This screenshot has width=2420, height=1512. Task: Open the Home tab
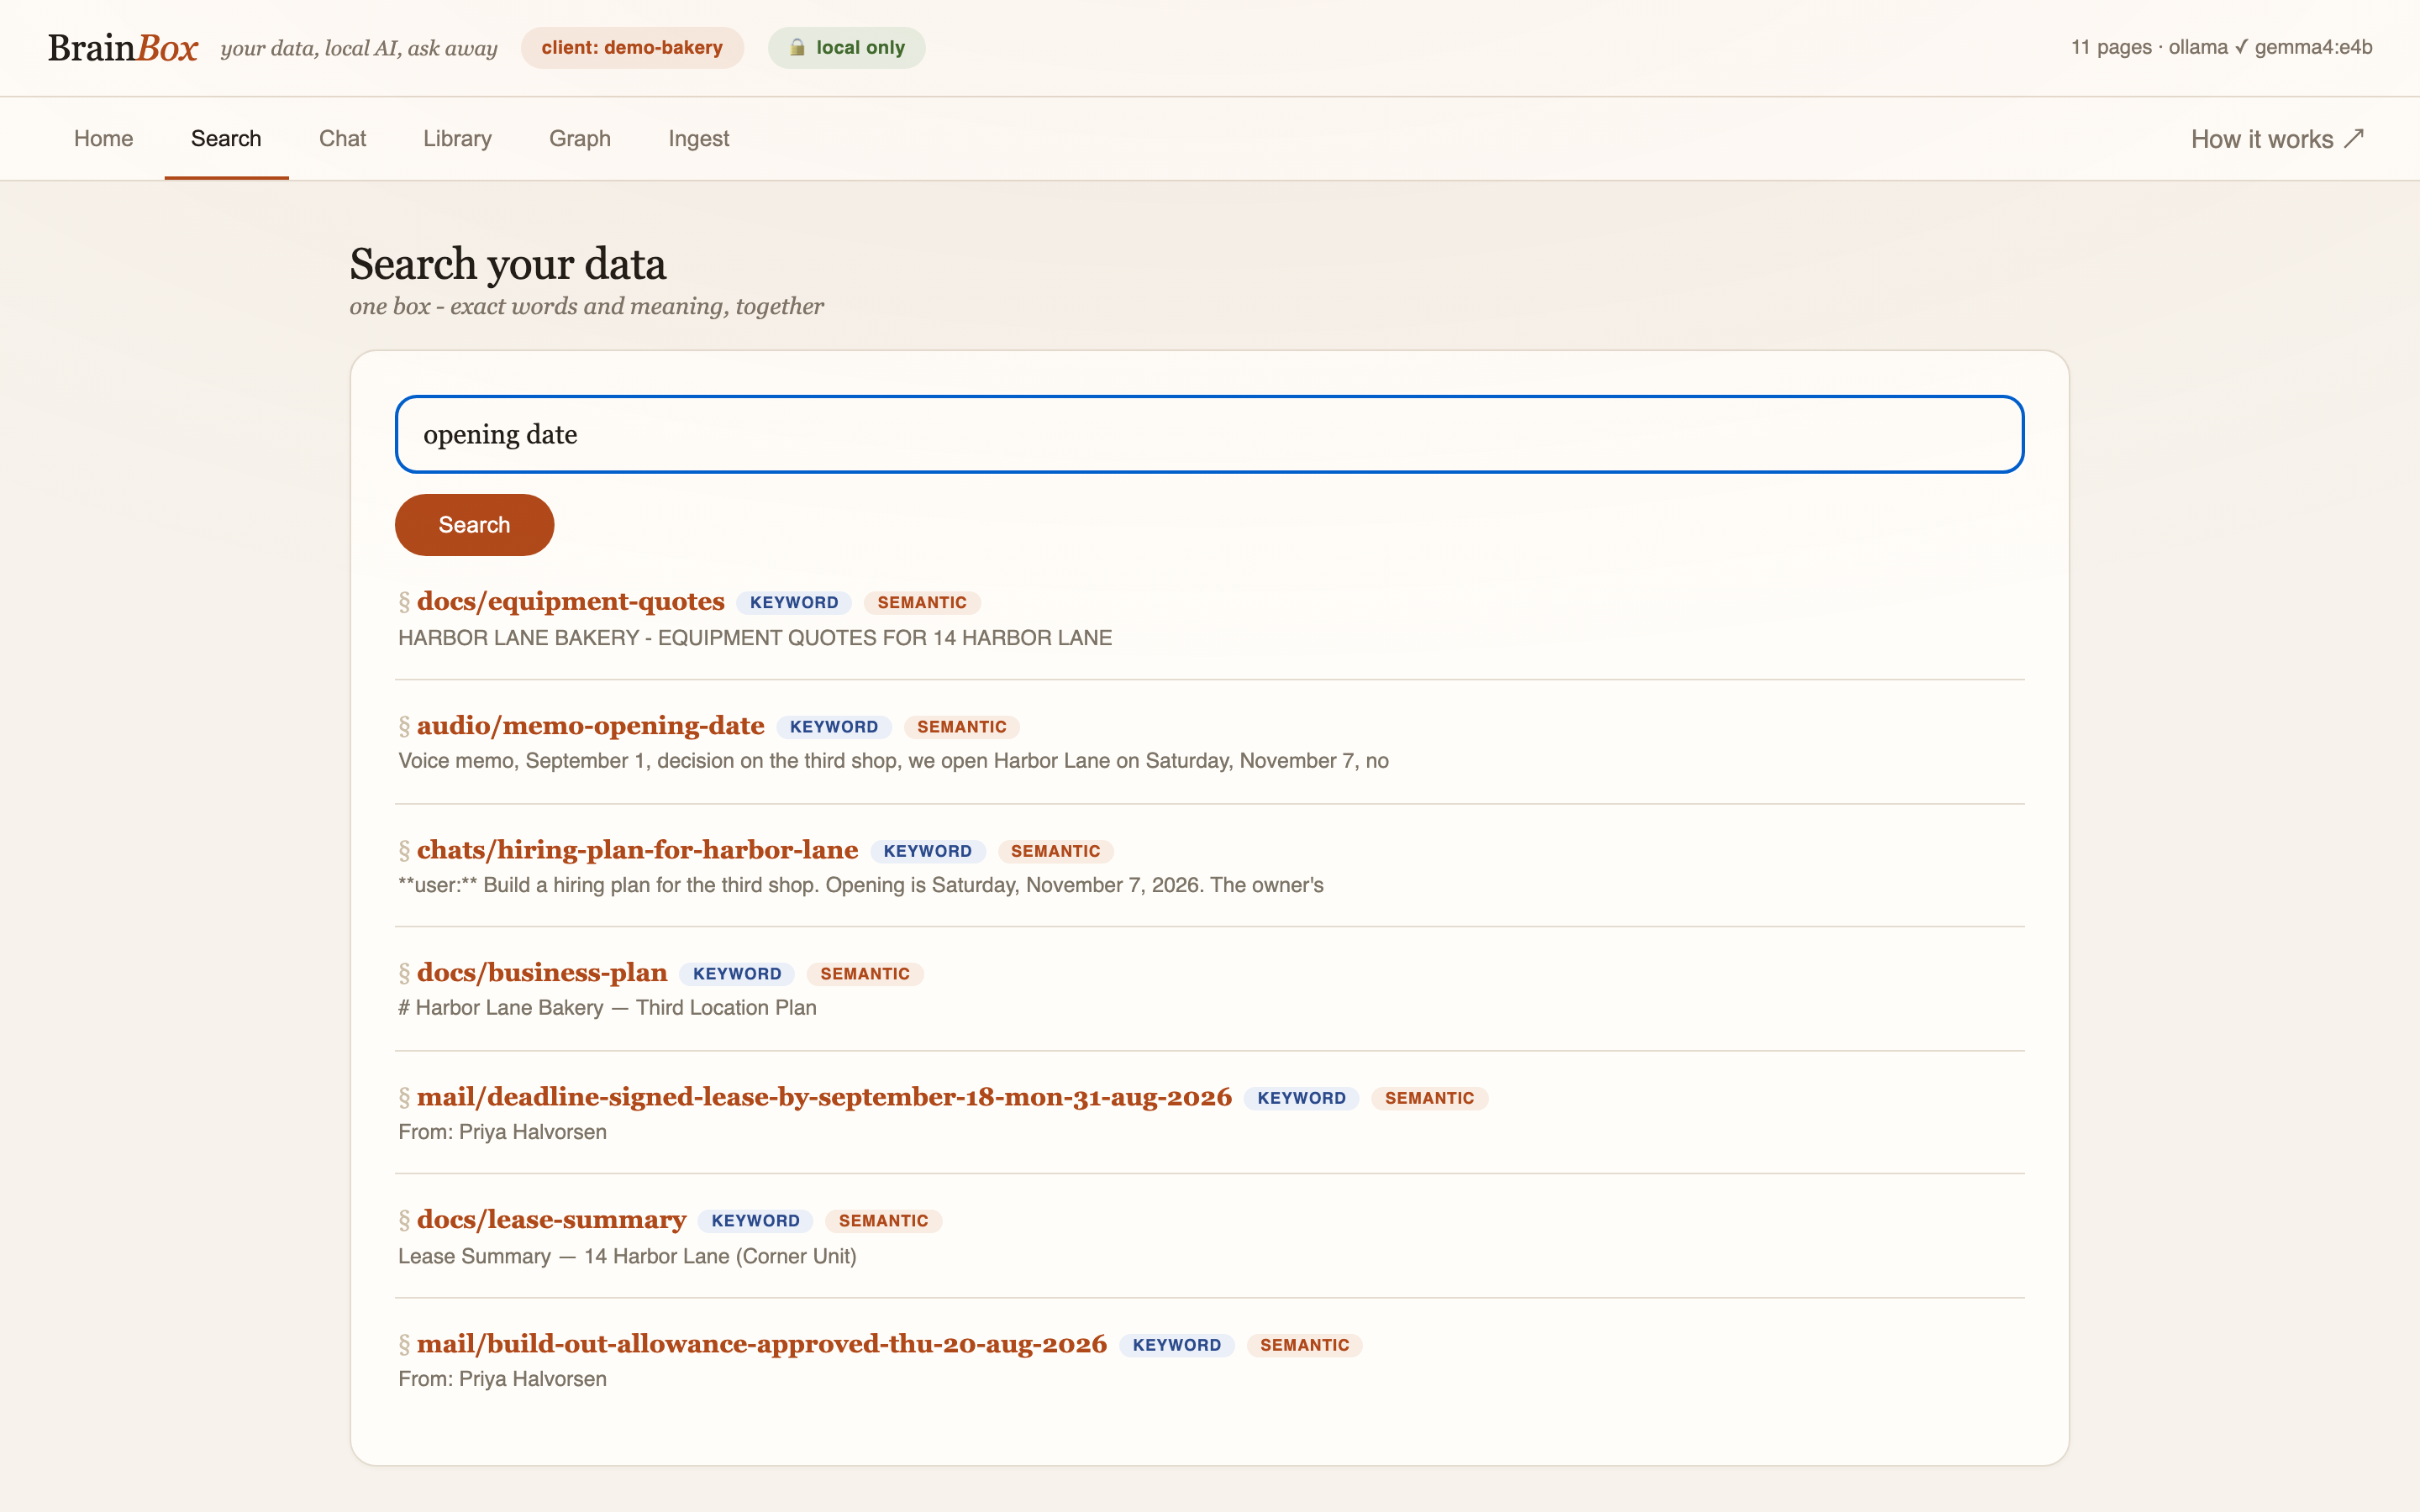103,138
